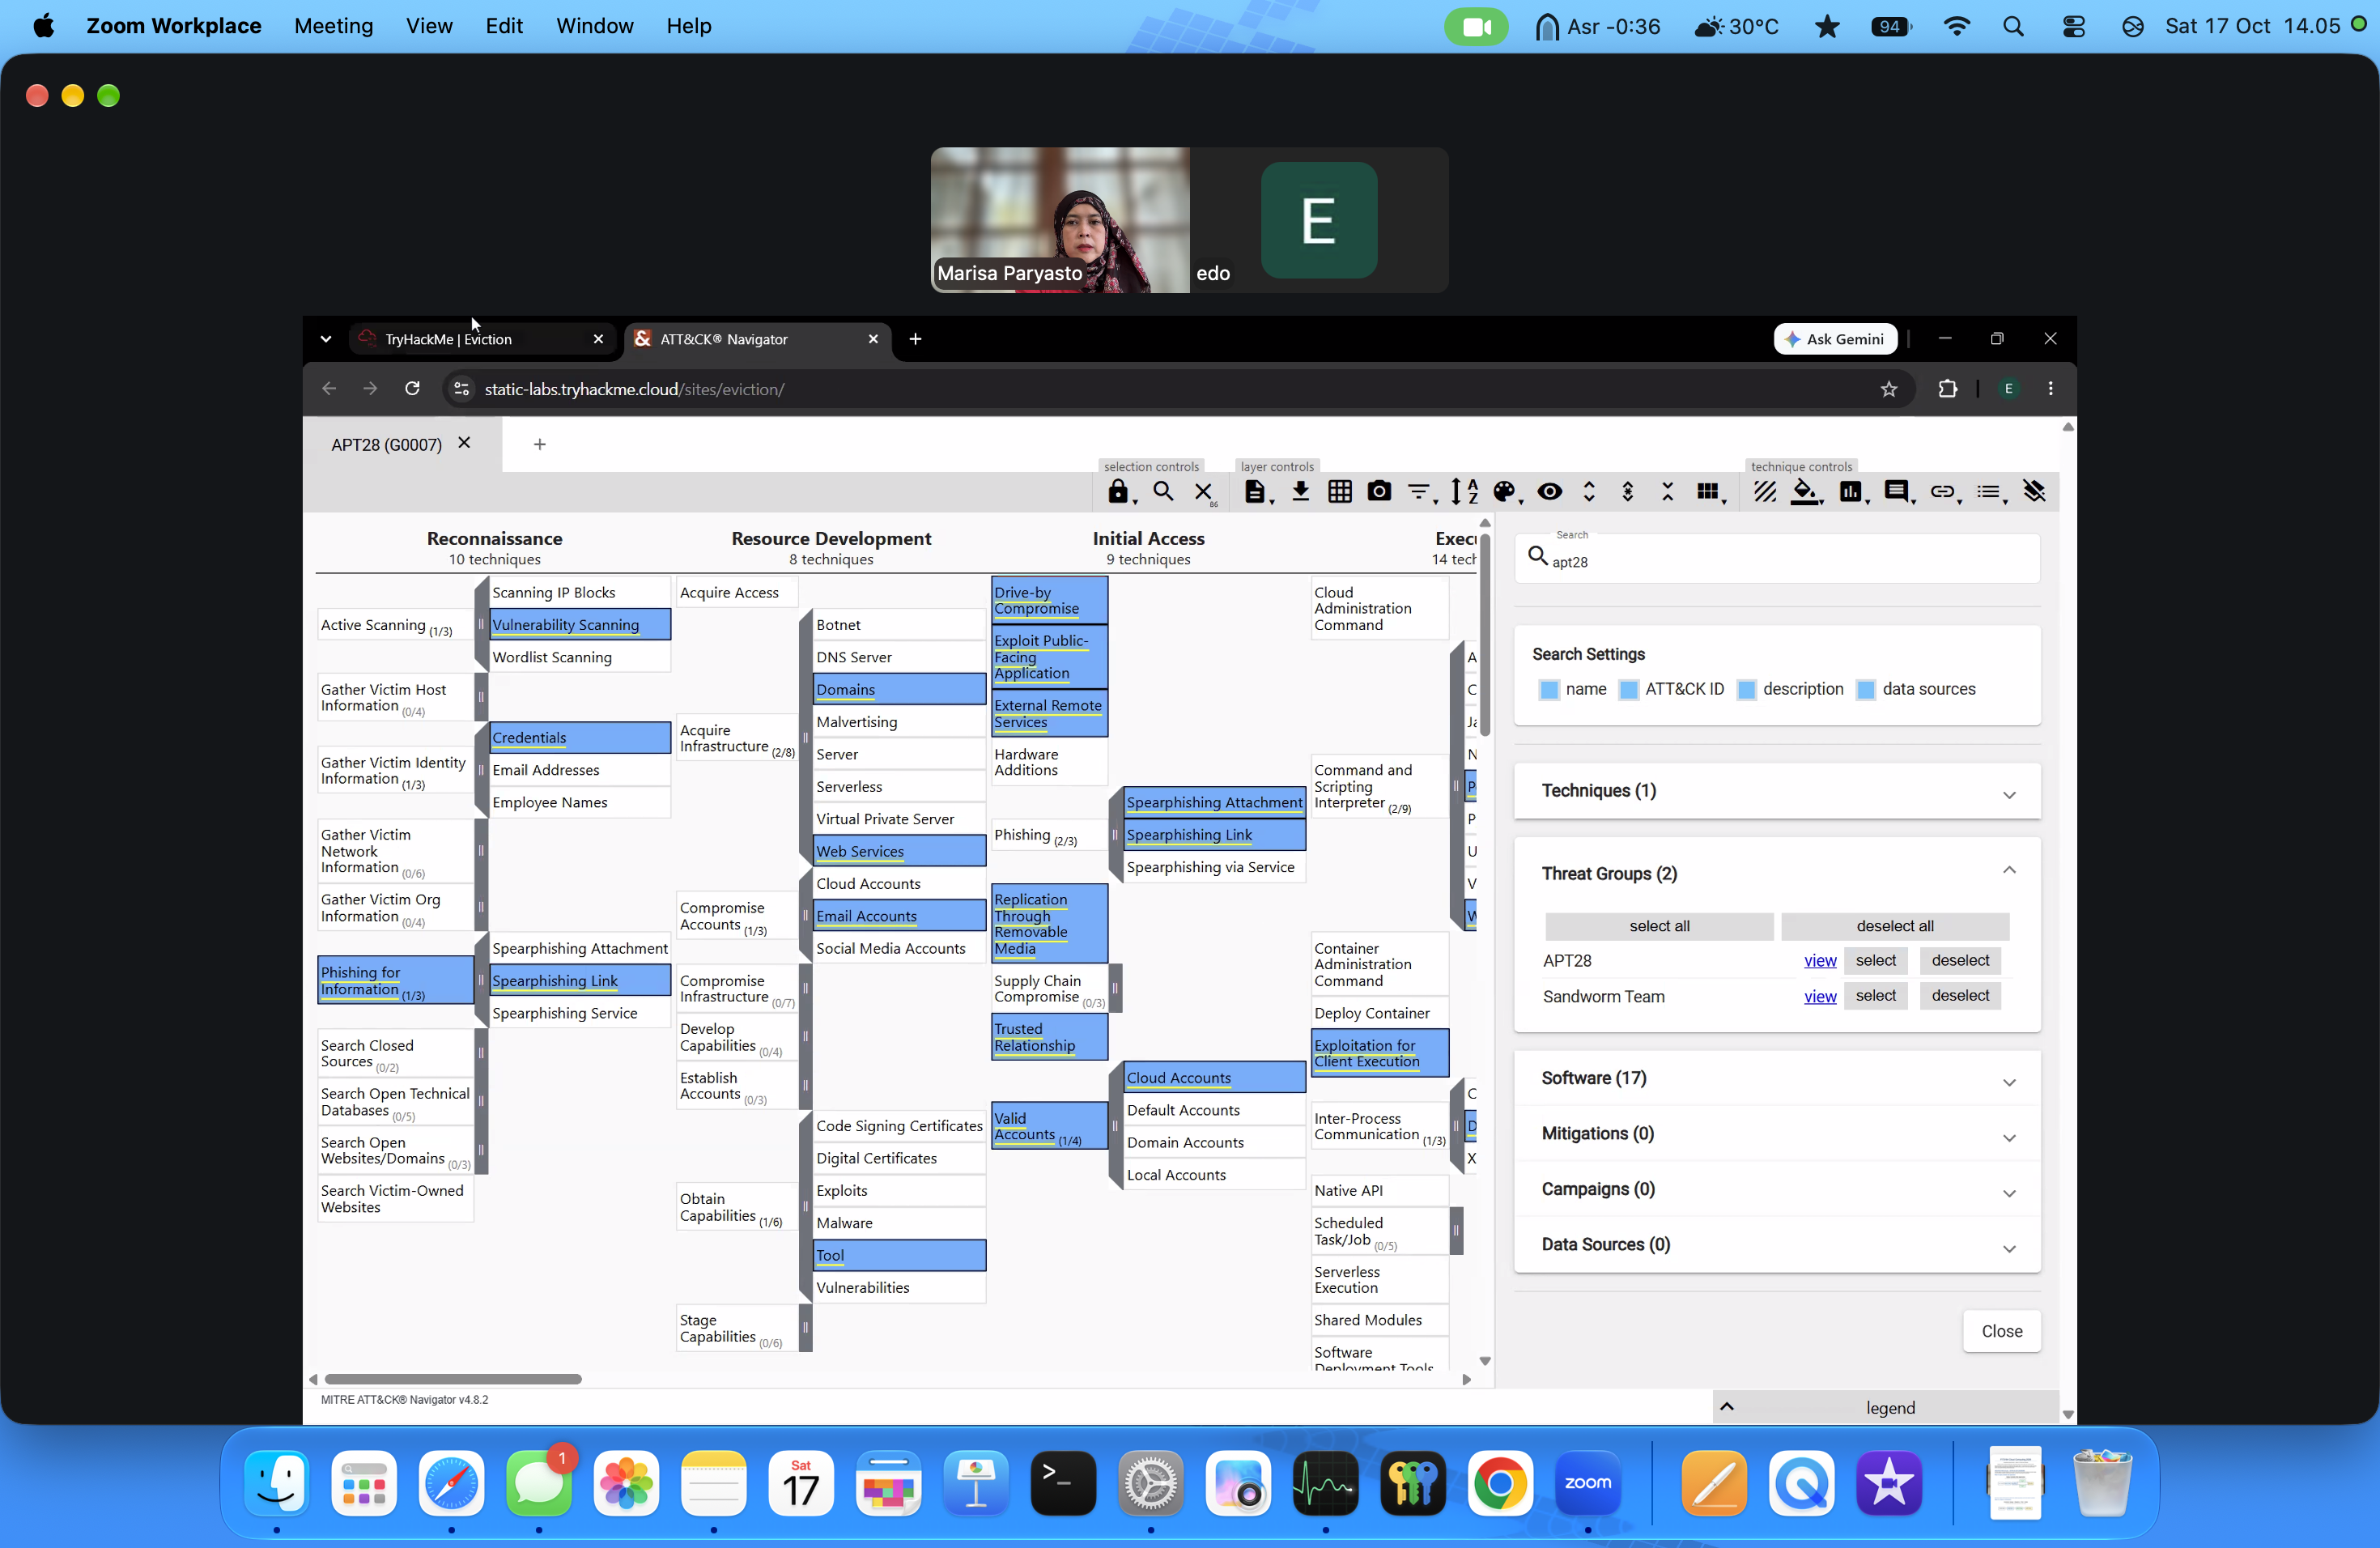Collapse the Threat Groups (2) section
Viewport: 2380px width, 1548px height.
tap(1777, 873)
